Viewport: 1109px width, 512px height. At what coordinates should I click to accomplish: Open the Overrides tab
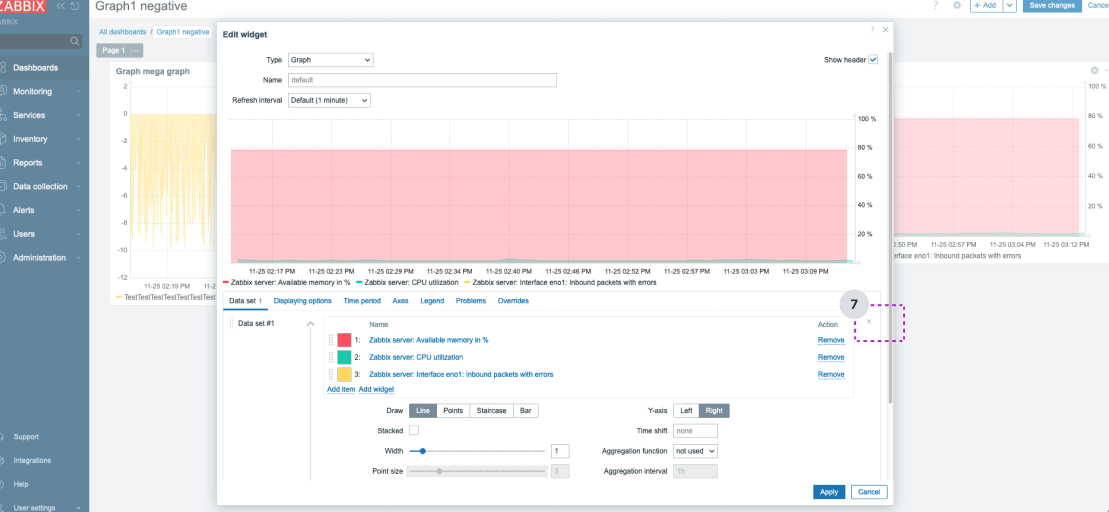pyautogui.click(x=513, y=301)
